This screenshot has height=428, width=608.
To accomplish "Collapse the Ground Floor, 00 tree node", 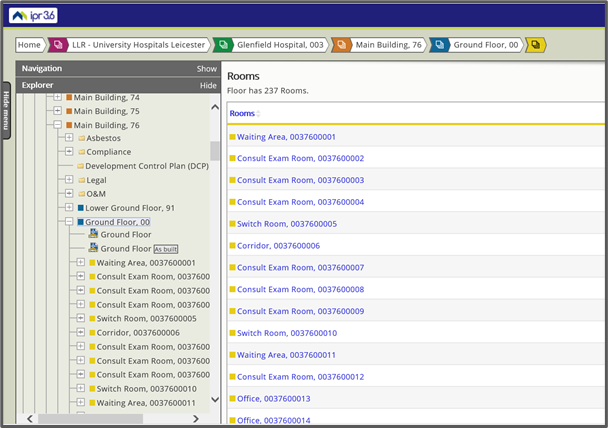I will [69, 222].
